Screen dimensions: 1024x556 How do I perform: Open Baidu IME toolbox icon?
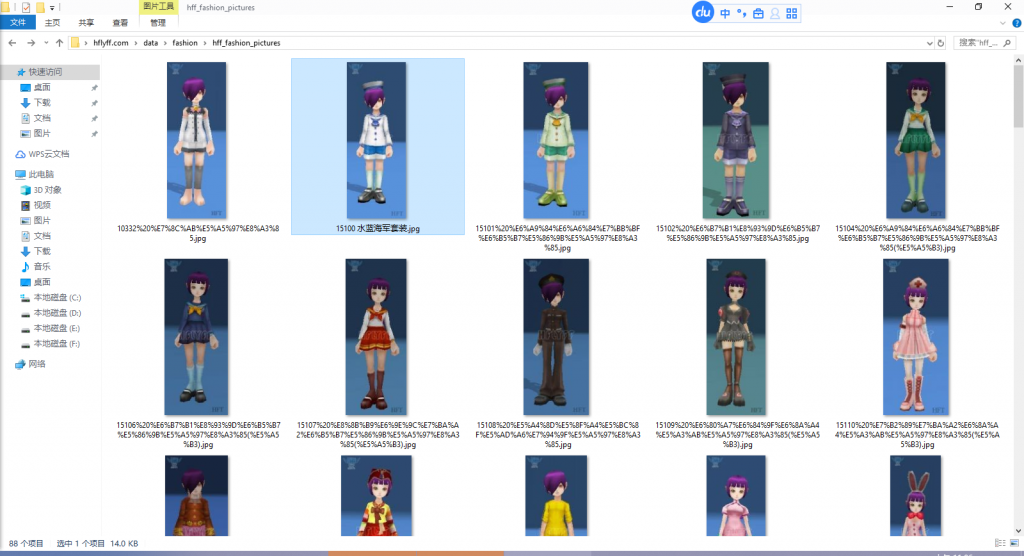(758, 14)
